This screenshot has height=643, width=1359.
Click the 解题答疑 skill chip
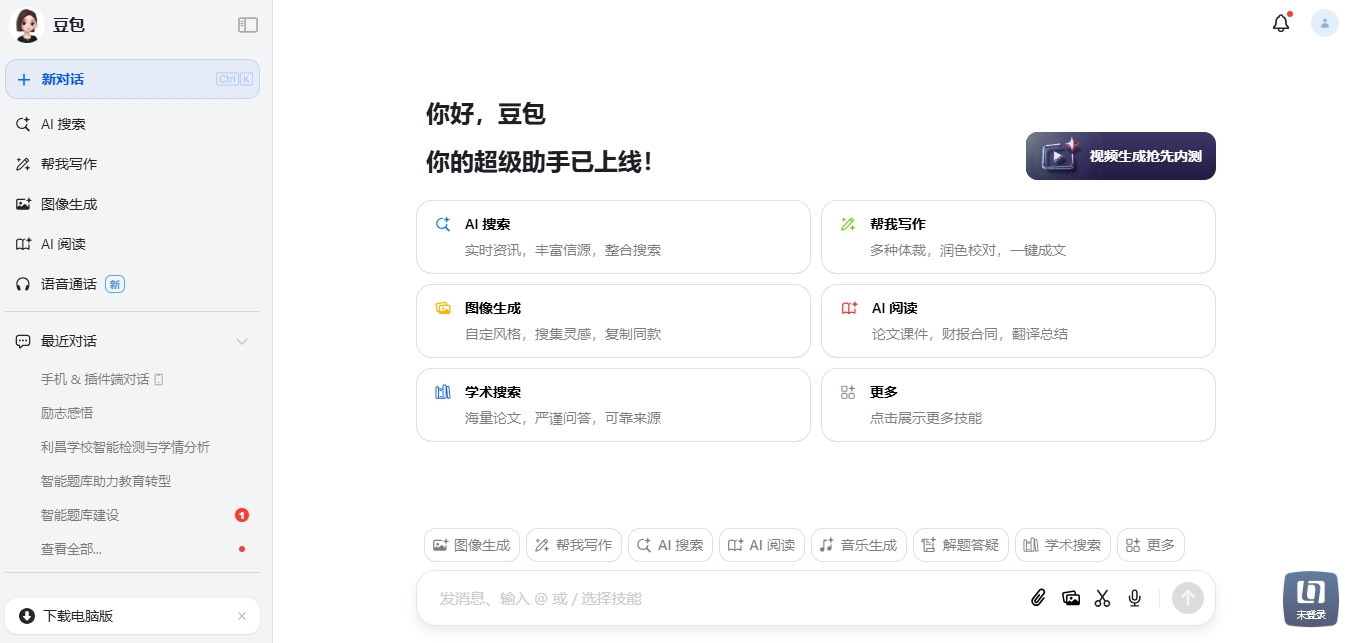[x=961, y=545]
